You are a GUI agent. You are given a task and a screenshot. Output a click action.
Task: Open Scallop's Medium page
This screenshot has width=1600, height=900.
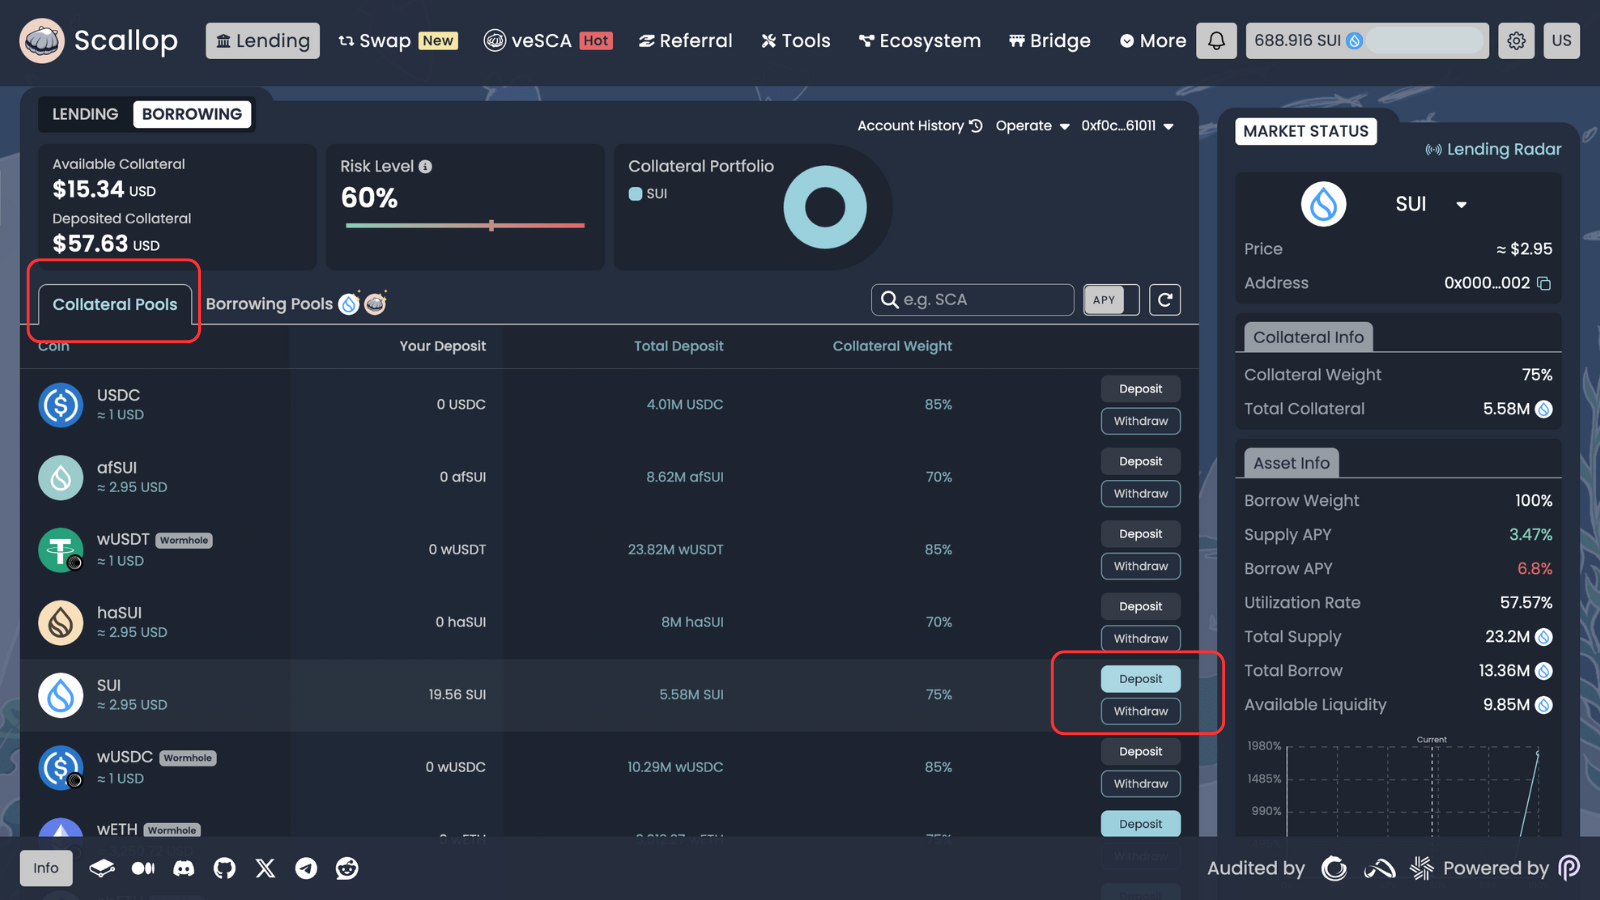pos(143,868)
